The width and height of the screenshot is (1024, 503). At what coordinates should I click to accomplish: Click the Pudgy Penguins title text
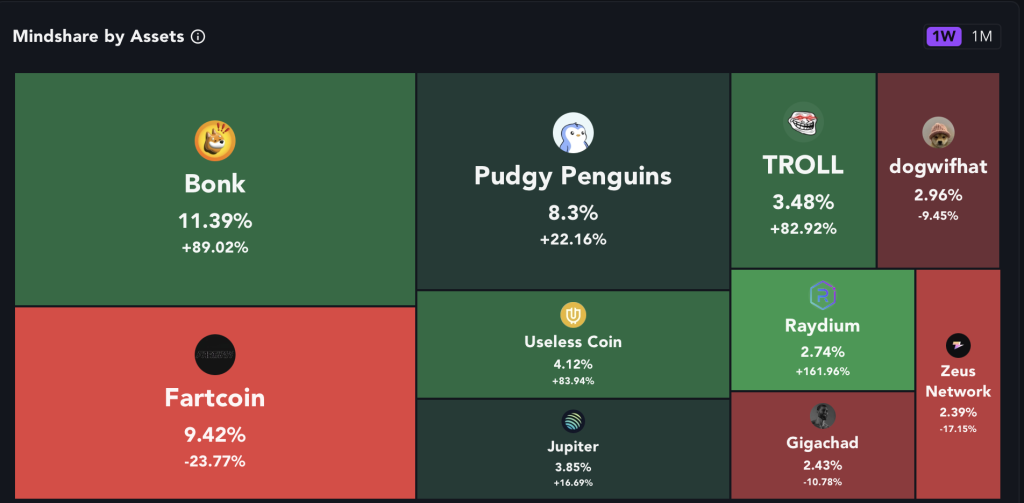pos(573,176)
